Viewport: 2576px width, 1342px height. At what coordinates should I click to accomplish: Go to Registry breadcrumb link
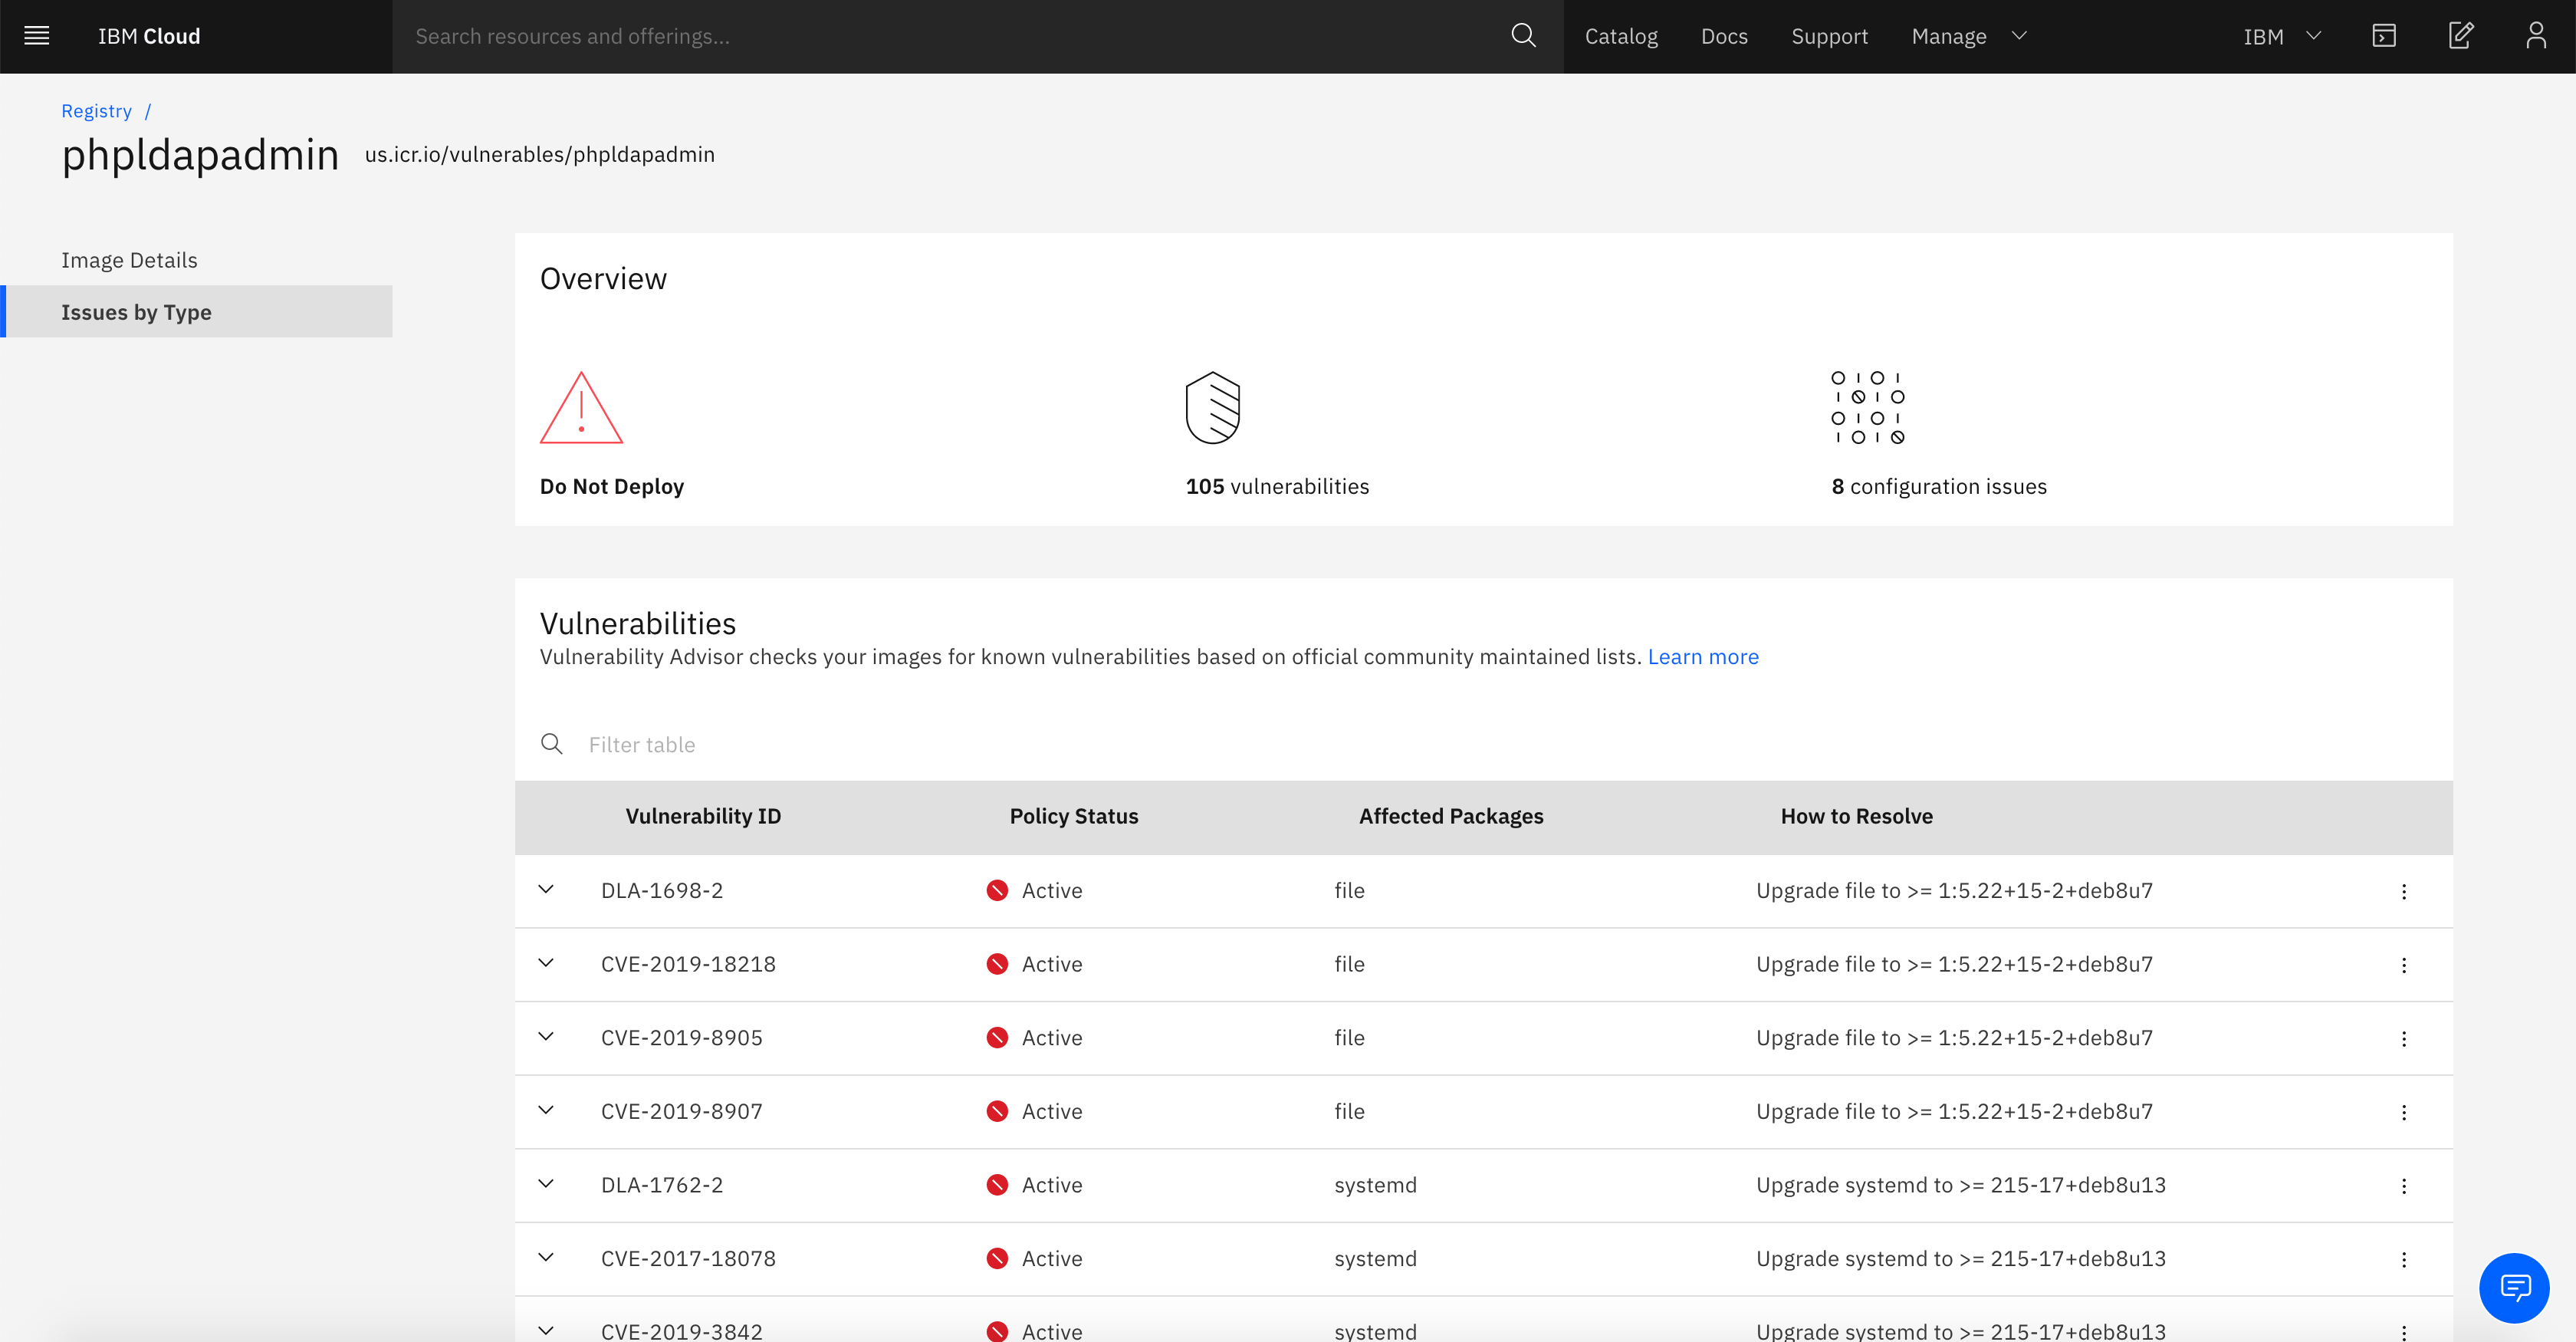96,111
